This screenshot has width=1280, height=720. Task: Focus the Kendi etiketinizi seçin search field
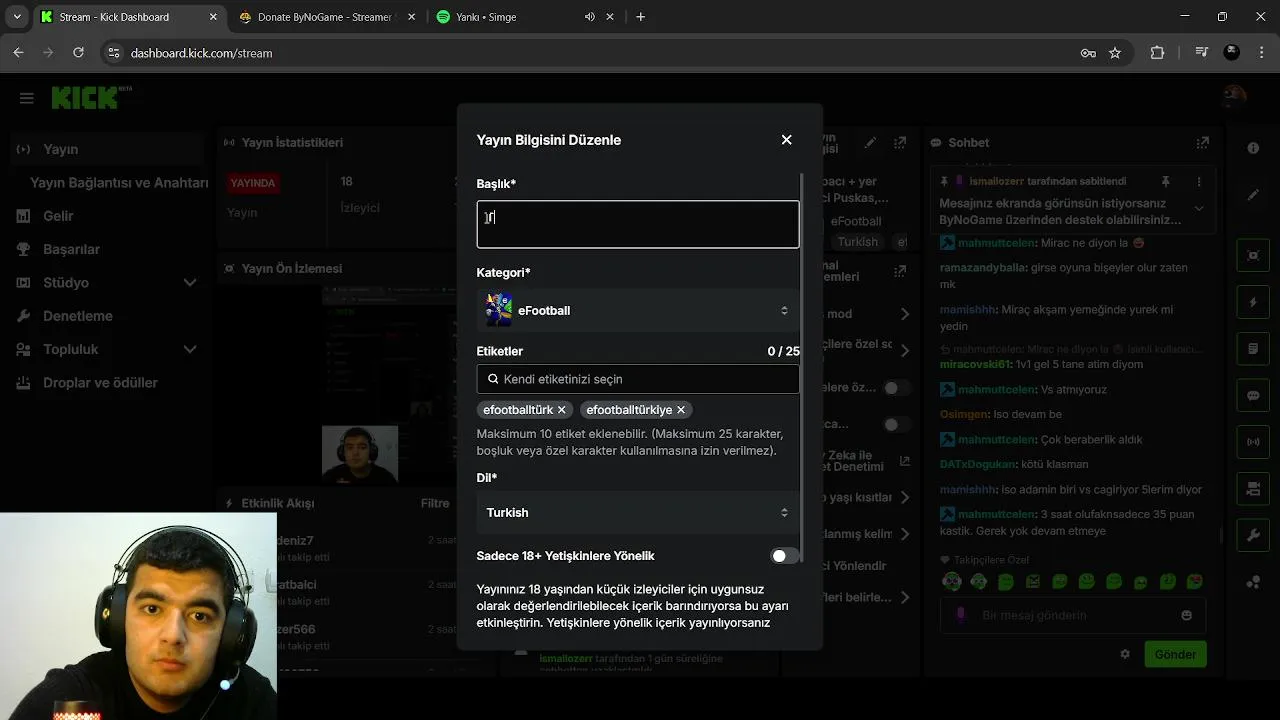pyautogui.click(x=638, y=379)
